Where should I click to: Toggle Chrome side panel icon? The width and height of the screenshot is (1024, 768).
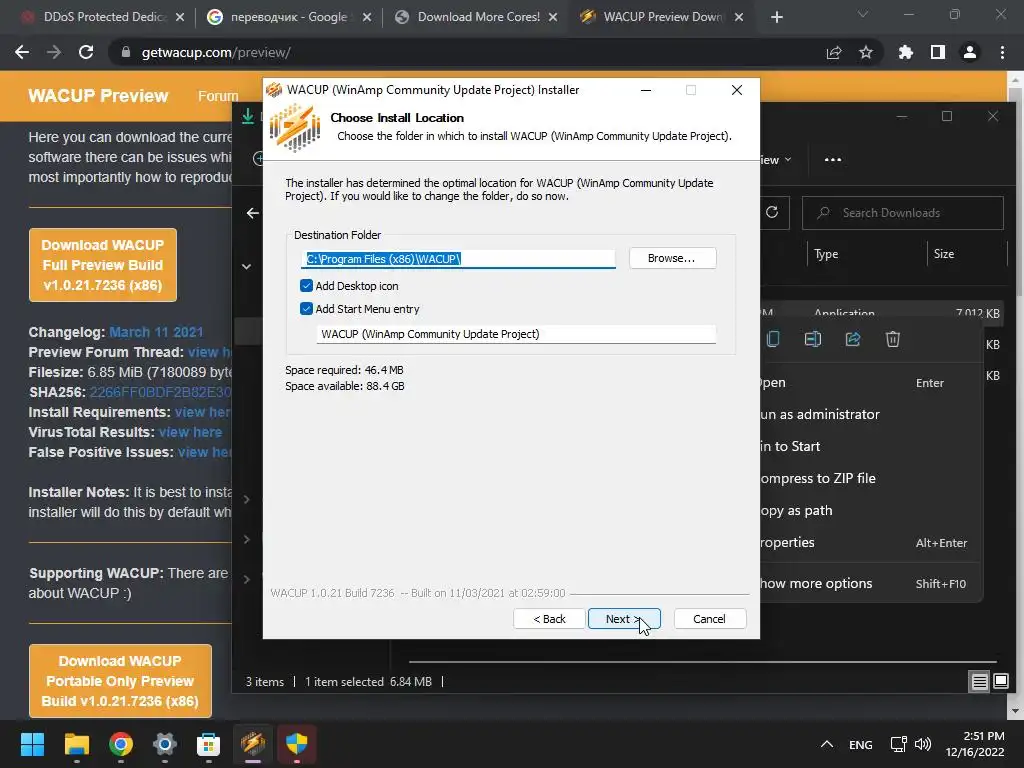pyautogui.click(x=938, y=52)
